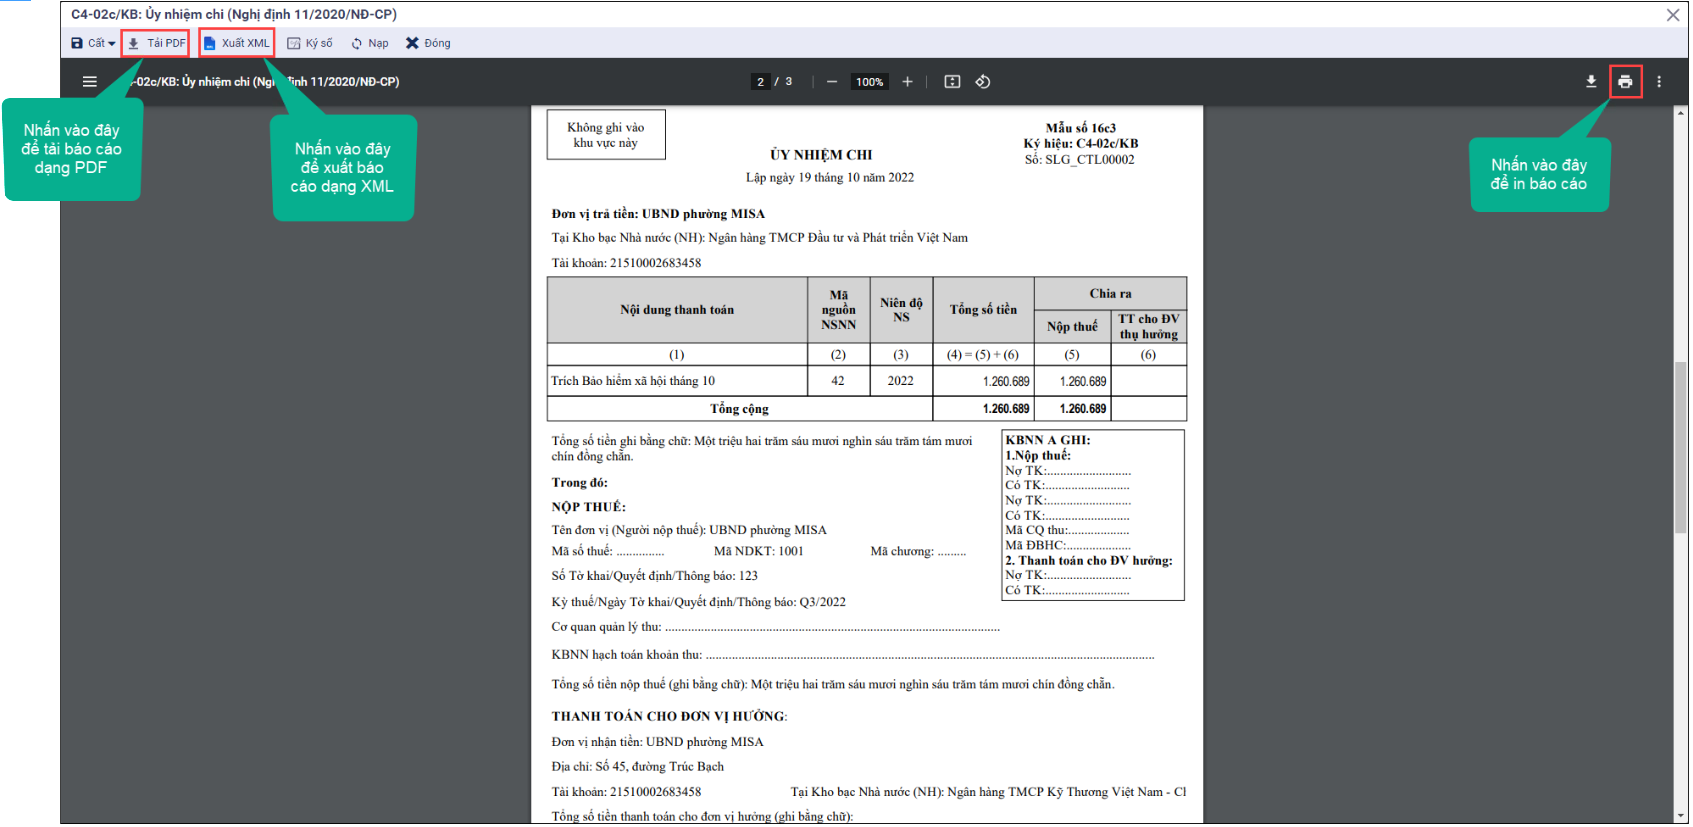Screen dimensions: 1693x827
Task: Click 'Mã NDKT: 1001' text
Action: point(758,551)
